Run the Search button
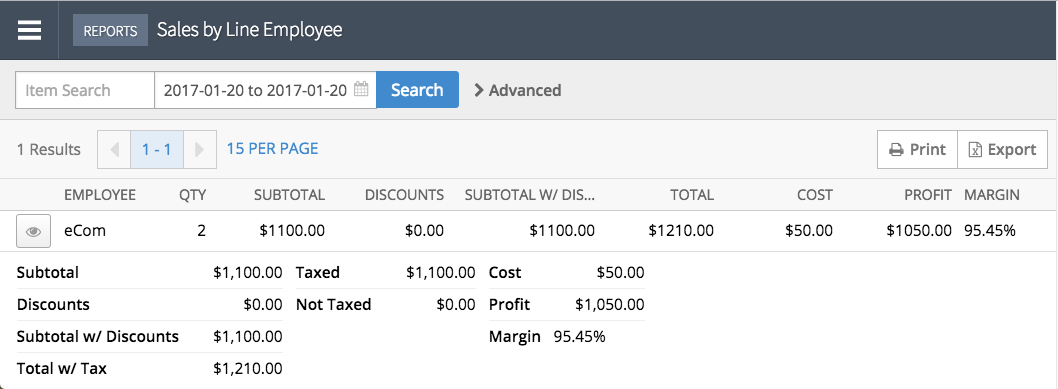The width and height of the screenshot is (1058, 389). click(x=417, y=90)
